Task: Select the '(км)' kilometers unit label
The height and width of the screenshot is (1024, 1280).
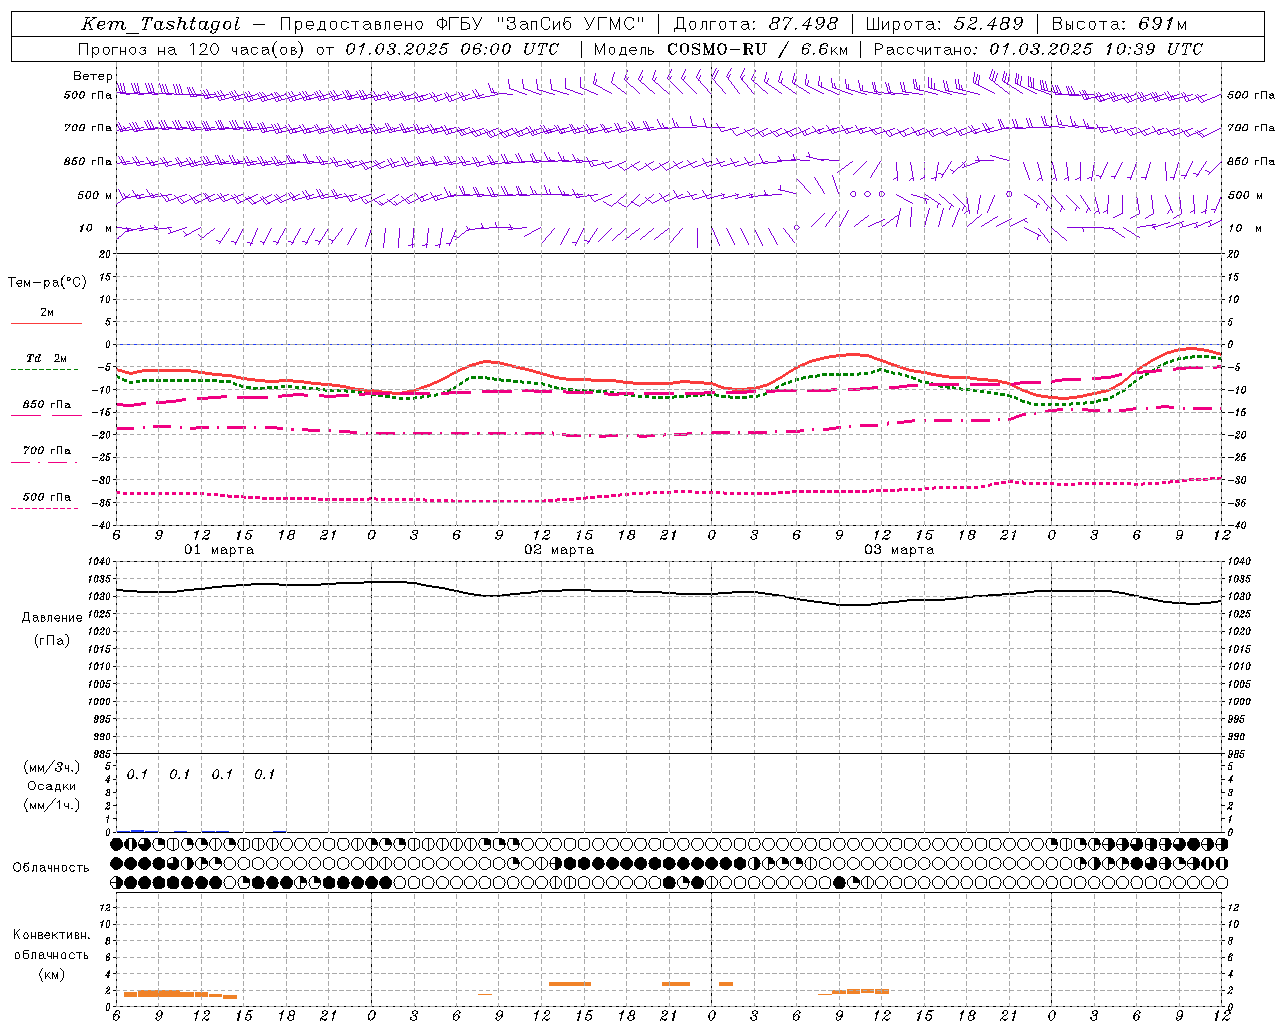Action: 52,974
